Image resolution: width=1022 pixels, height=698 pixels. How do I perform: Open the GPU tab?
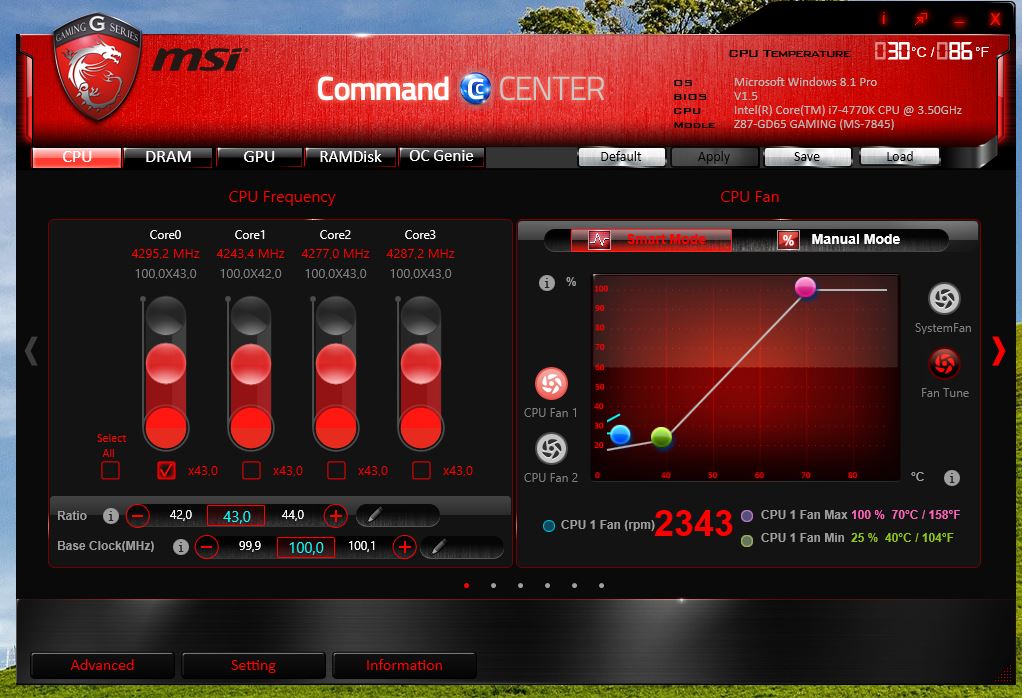(259, 157)
